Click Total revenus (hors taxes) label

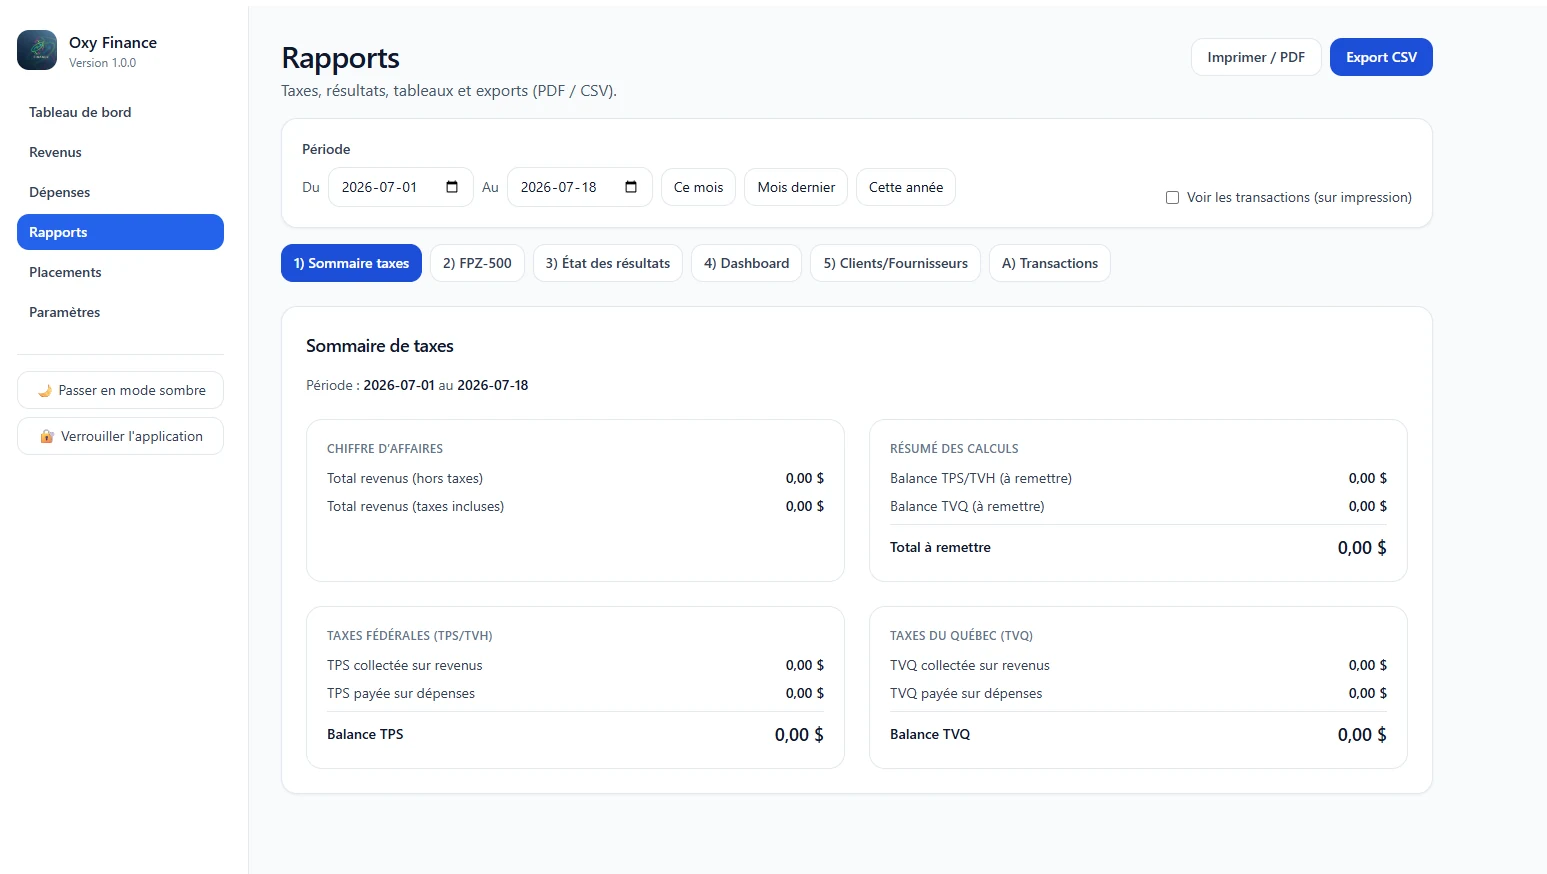click(405, 478)
